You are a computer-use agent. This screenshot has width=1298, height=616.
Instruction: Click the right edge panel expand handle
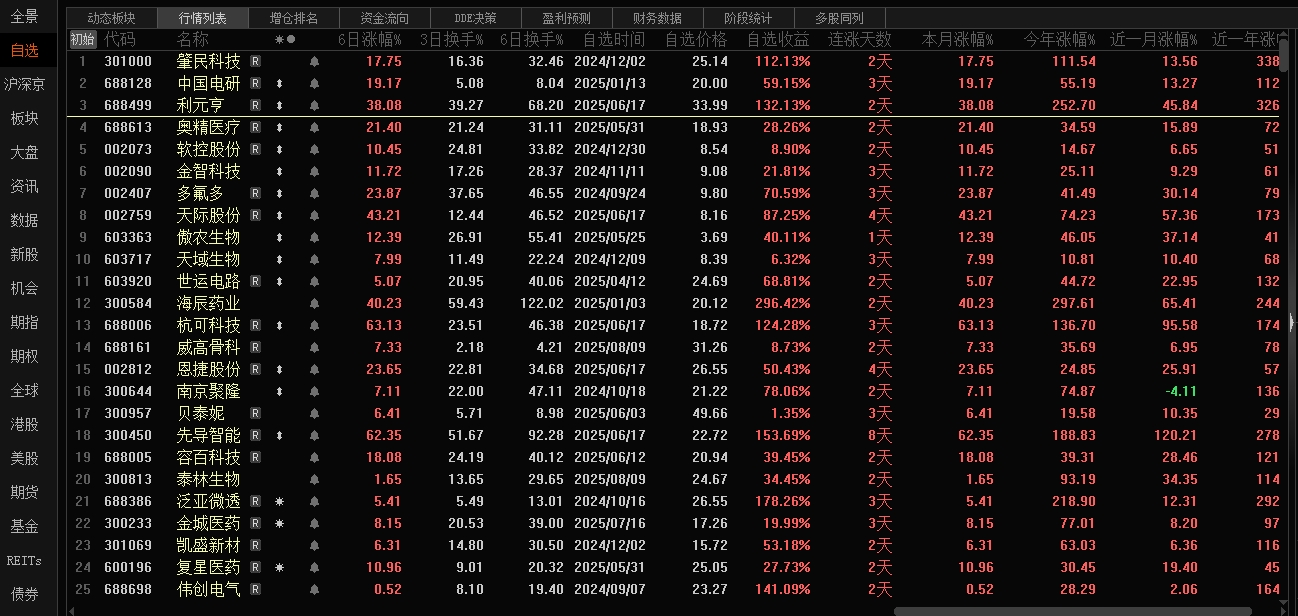click(1292, 321)
